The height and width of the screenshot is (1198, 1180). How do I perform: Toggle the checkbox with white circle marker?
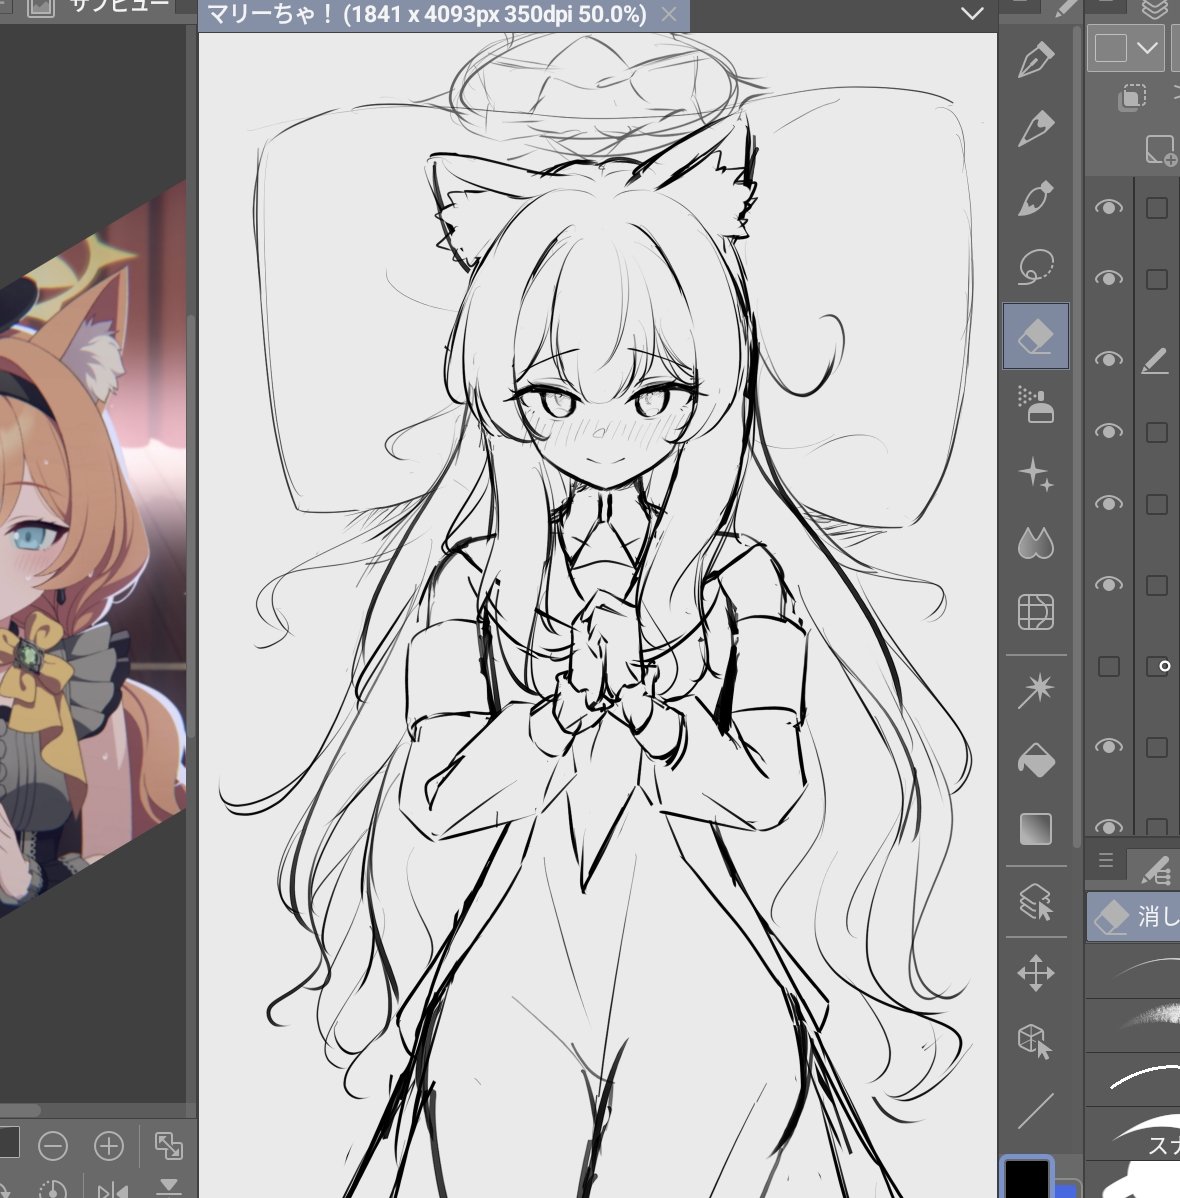coord(1158,666)
